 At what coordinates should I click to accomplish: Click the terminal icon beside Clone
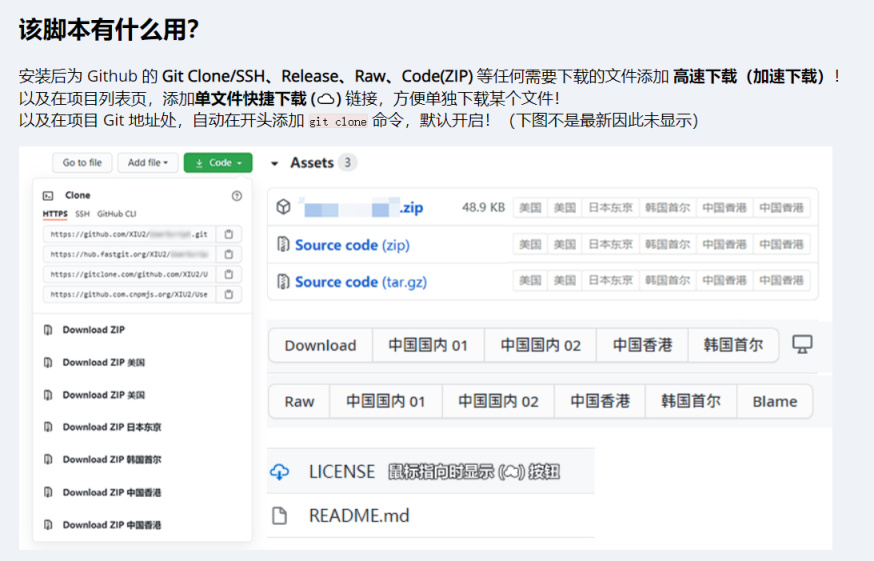click(48, 196)
